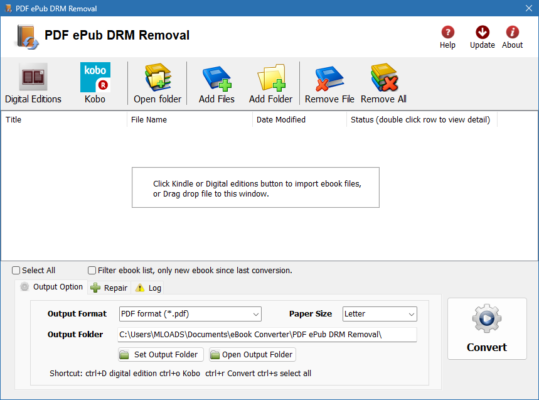Enable filter for new ebooks only

point(92,270)
